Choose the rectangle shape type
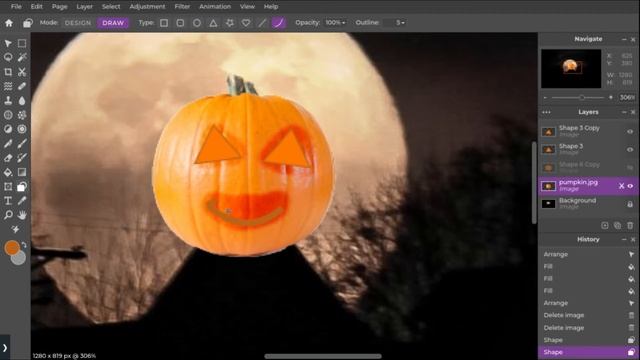Screen dimensions: 640x360 click(164, 23)
